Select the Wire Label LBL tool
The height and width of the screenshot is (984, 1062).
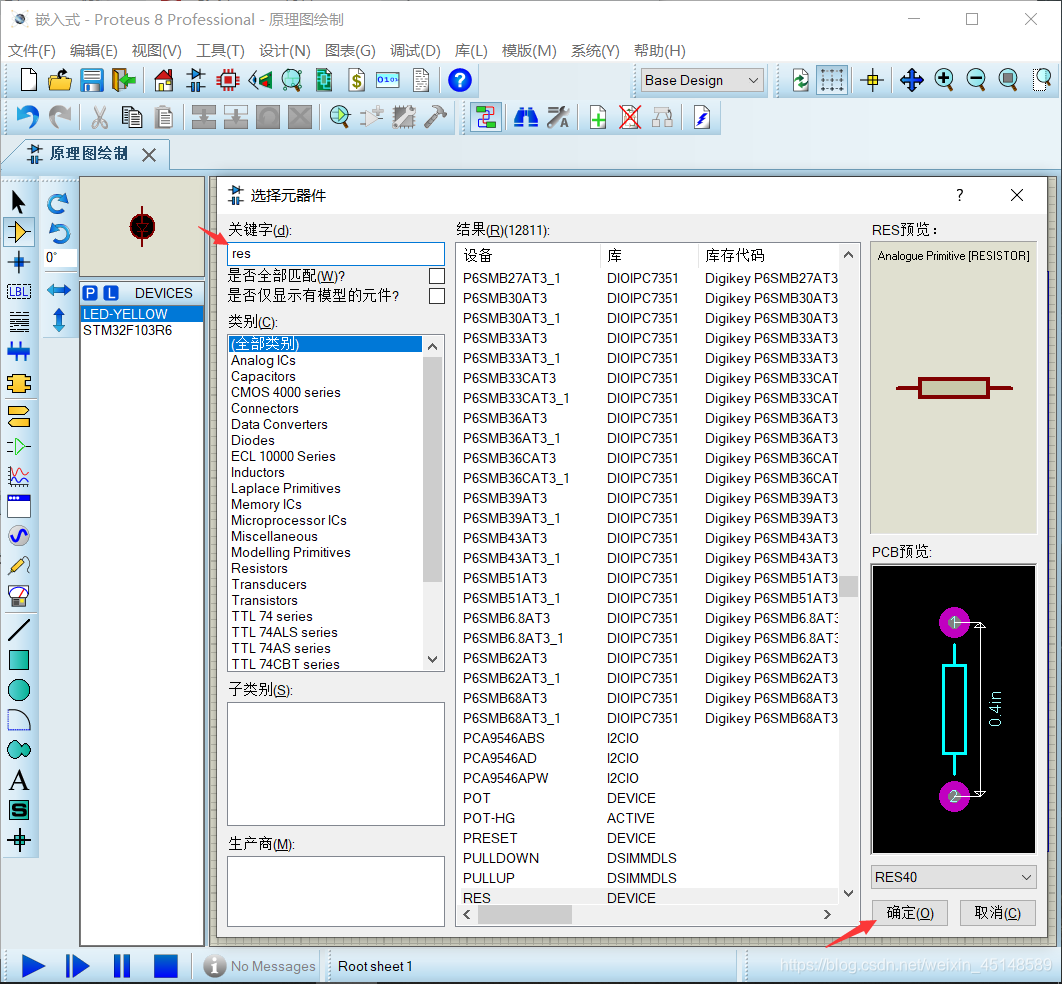tap(18, 292)
